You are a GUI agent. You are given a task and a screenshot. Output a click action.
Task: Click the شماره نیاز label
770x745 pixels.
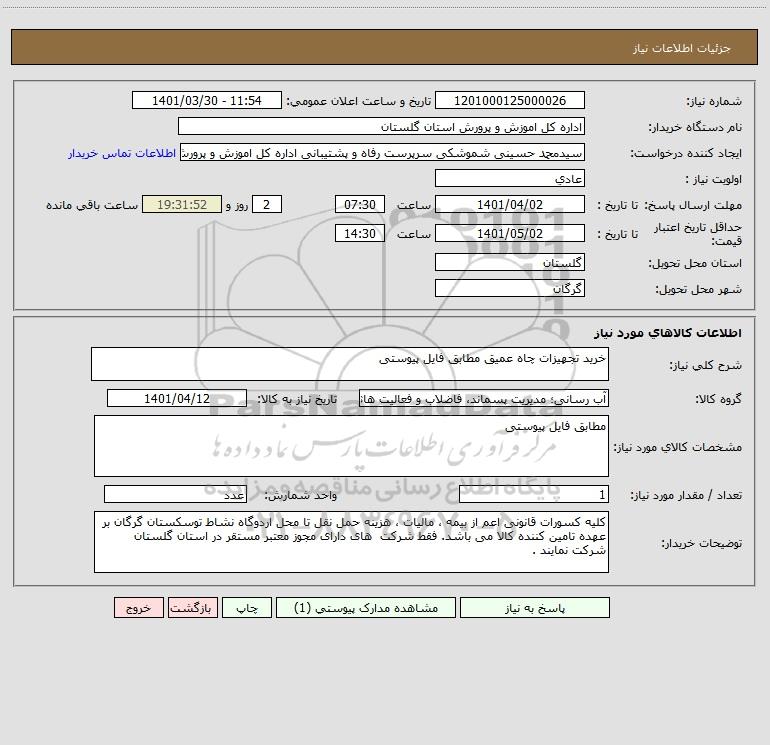click(714, 102)
